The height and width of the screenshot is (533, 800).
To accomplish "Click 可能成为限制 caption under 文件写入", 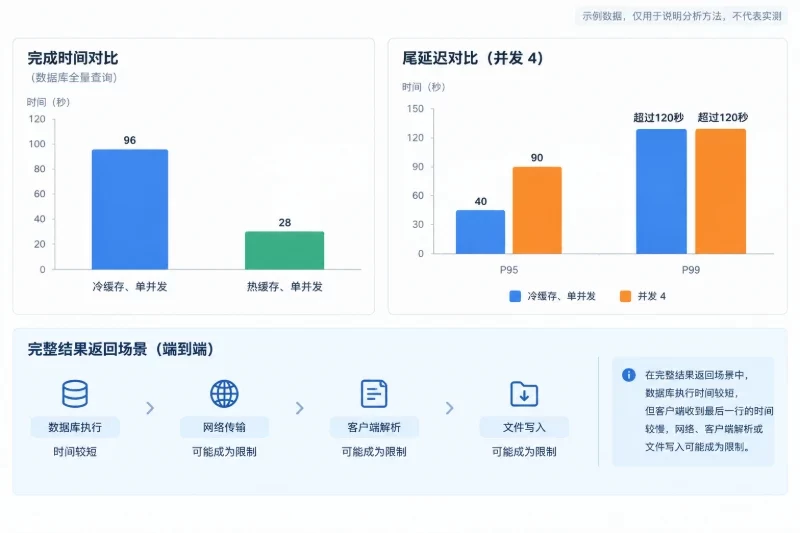I will pos(524,452).
